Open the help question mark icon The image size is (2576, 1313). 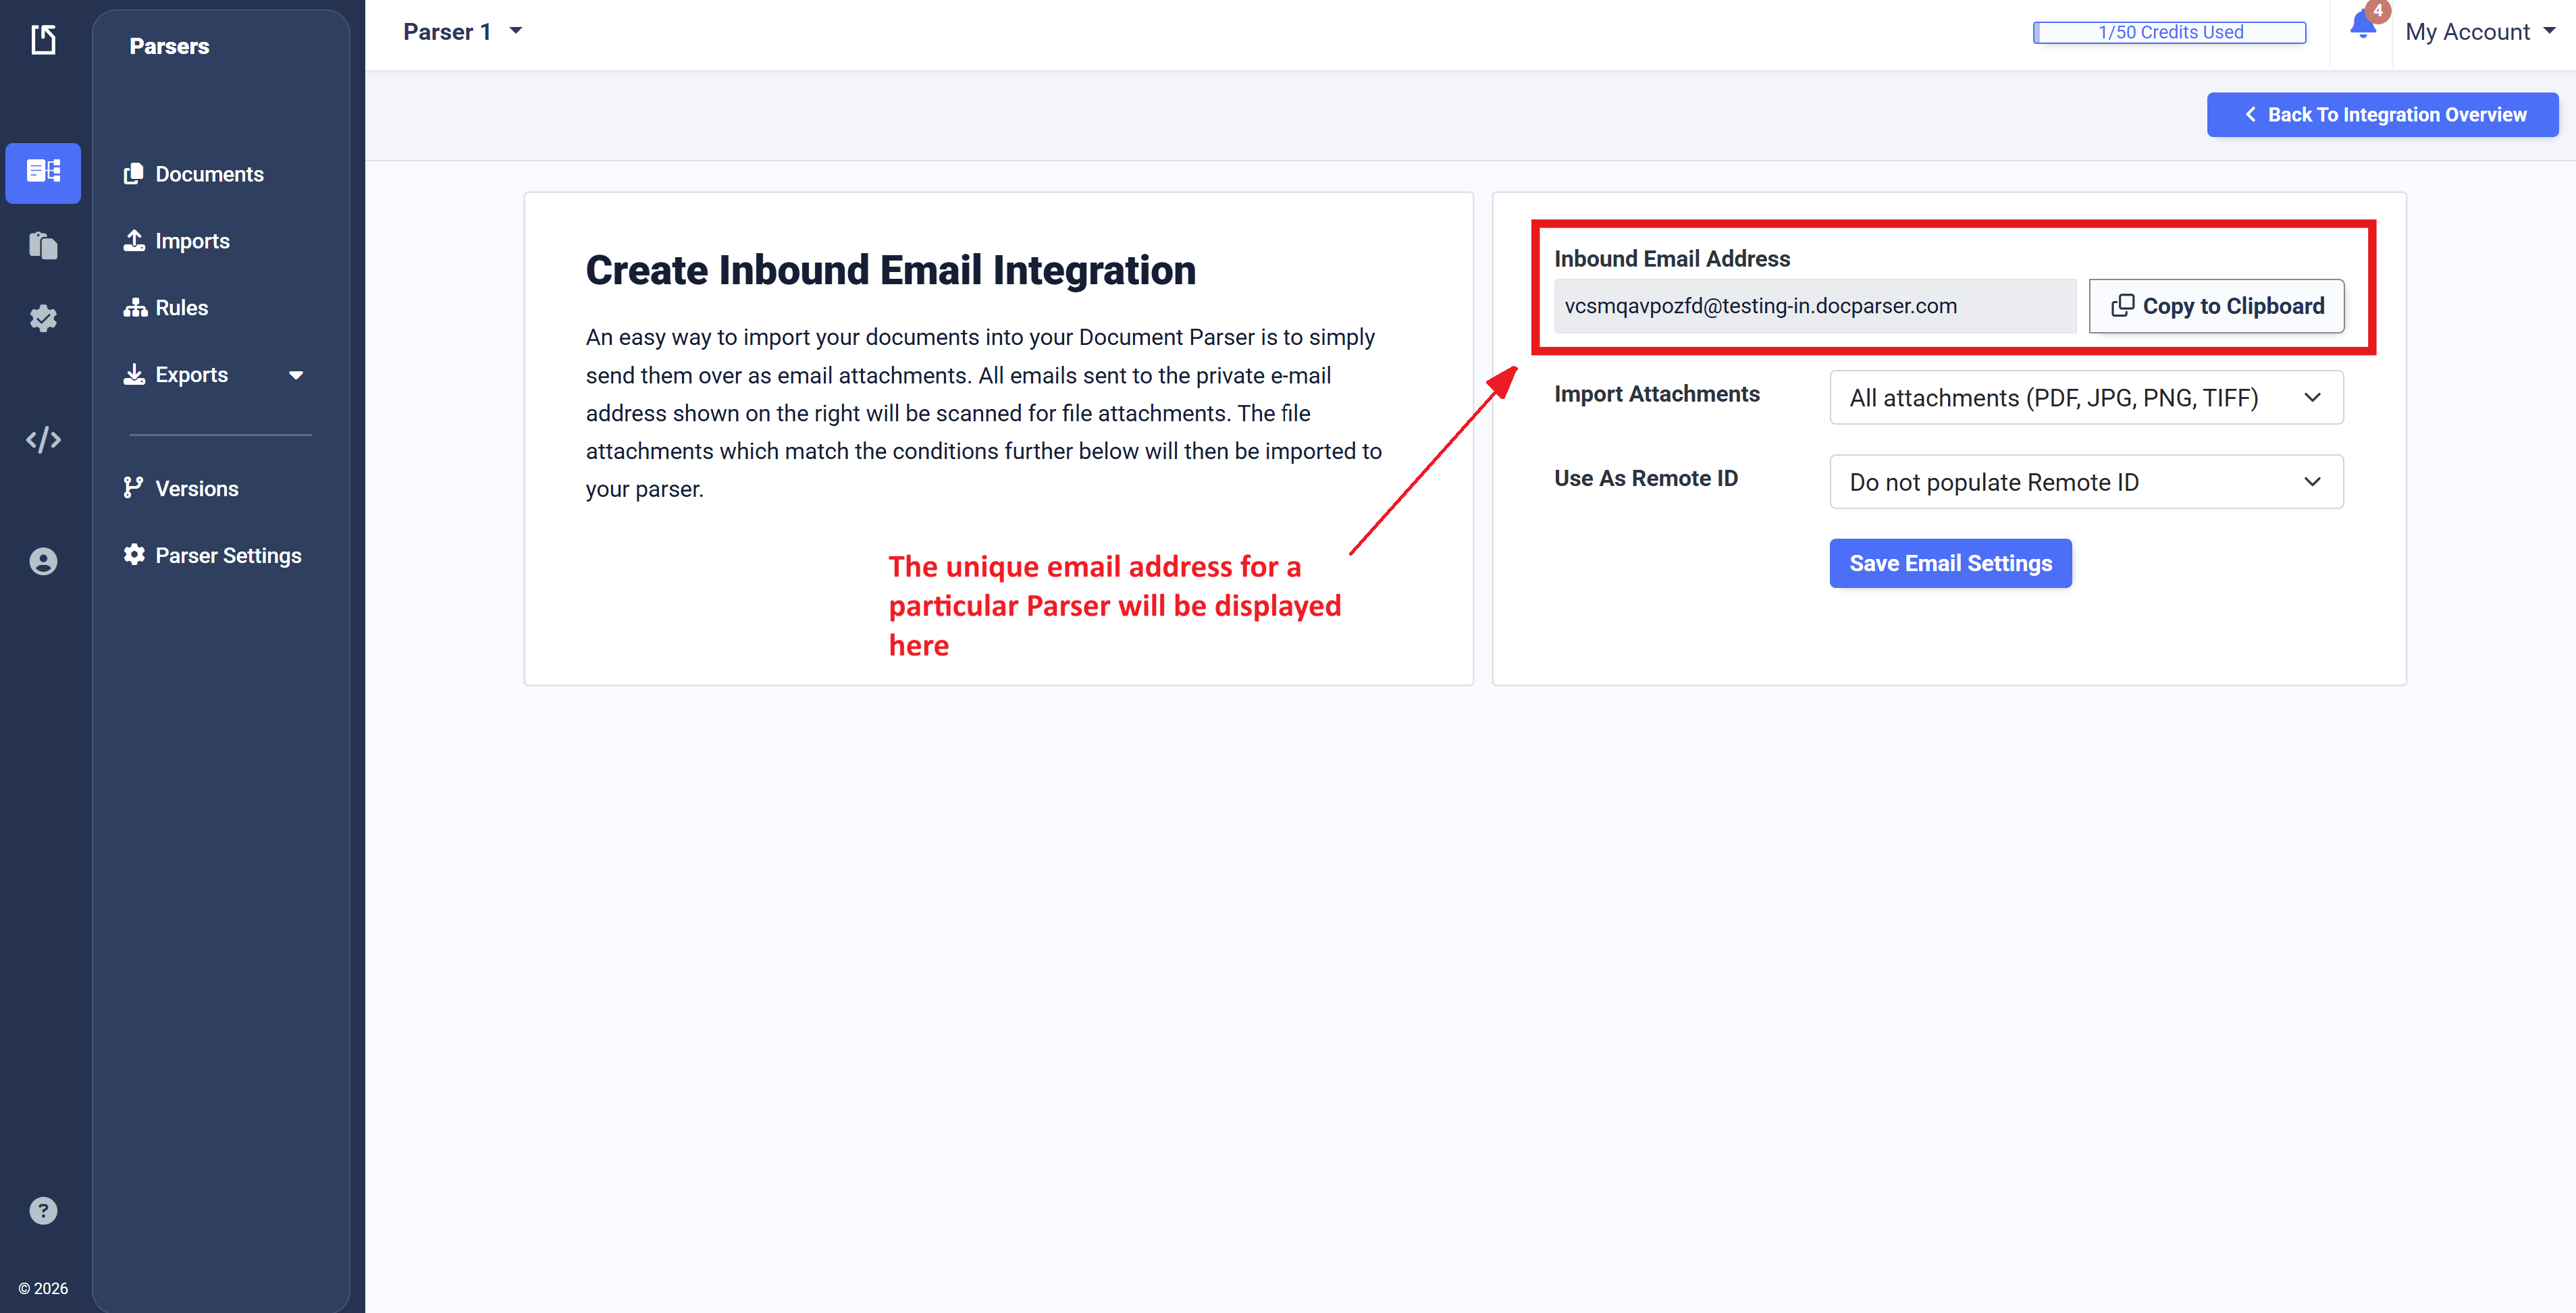[43, 1211]
